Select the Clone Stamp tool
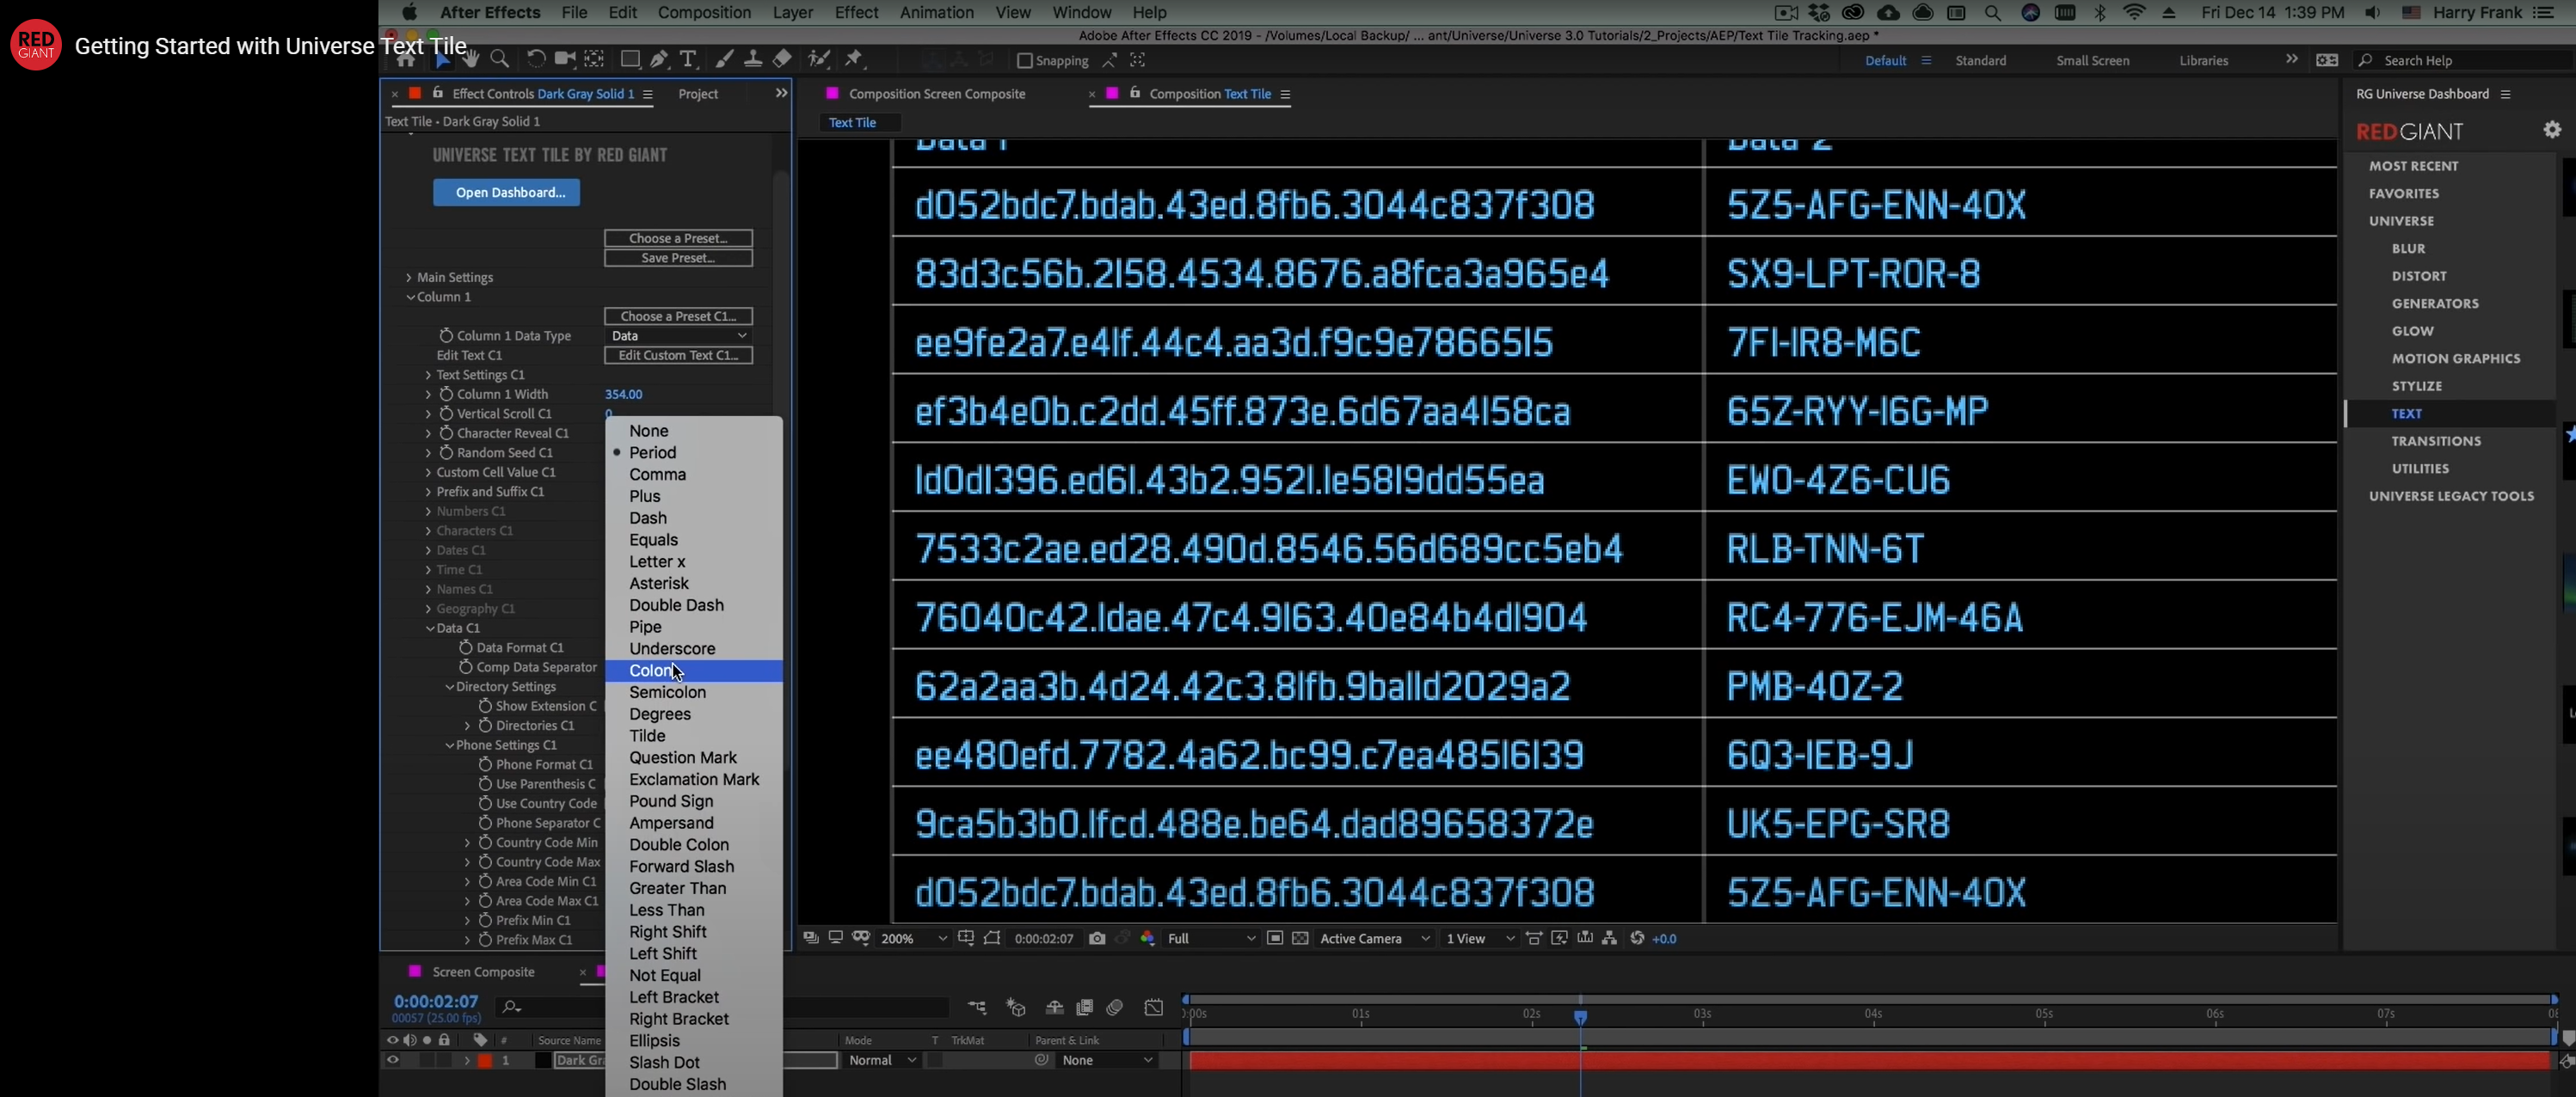 (x=753, y=60)
